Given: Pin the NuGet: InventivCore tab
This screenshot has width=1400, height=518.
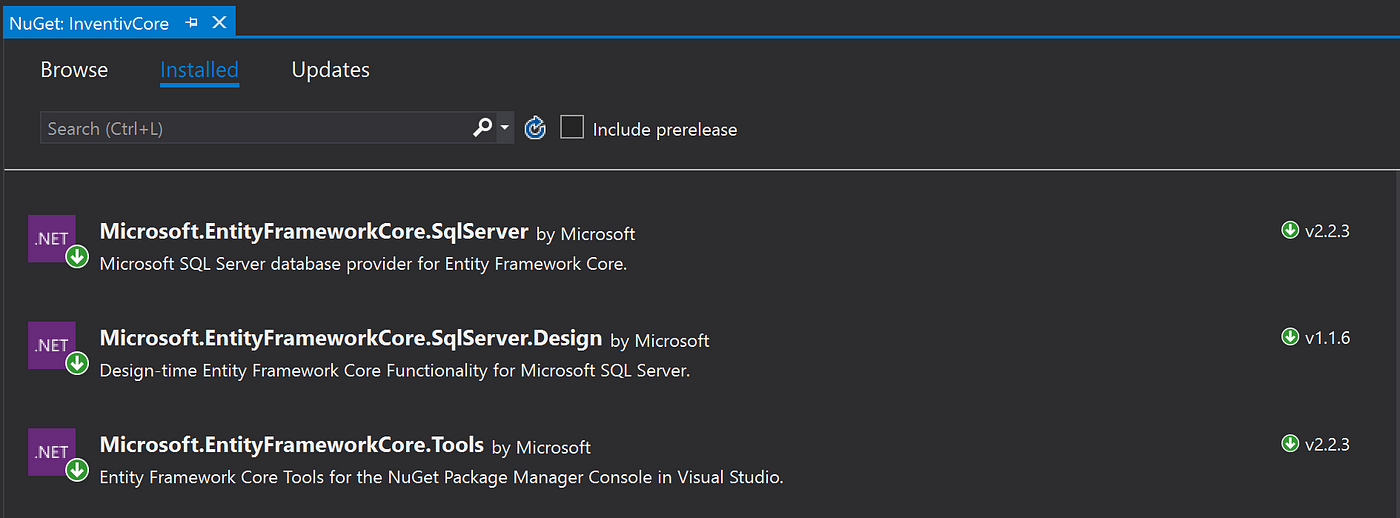Looking at the screenshot, I should pos(192,22).
